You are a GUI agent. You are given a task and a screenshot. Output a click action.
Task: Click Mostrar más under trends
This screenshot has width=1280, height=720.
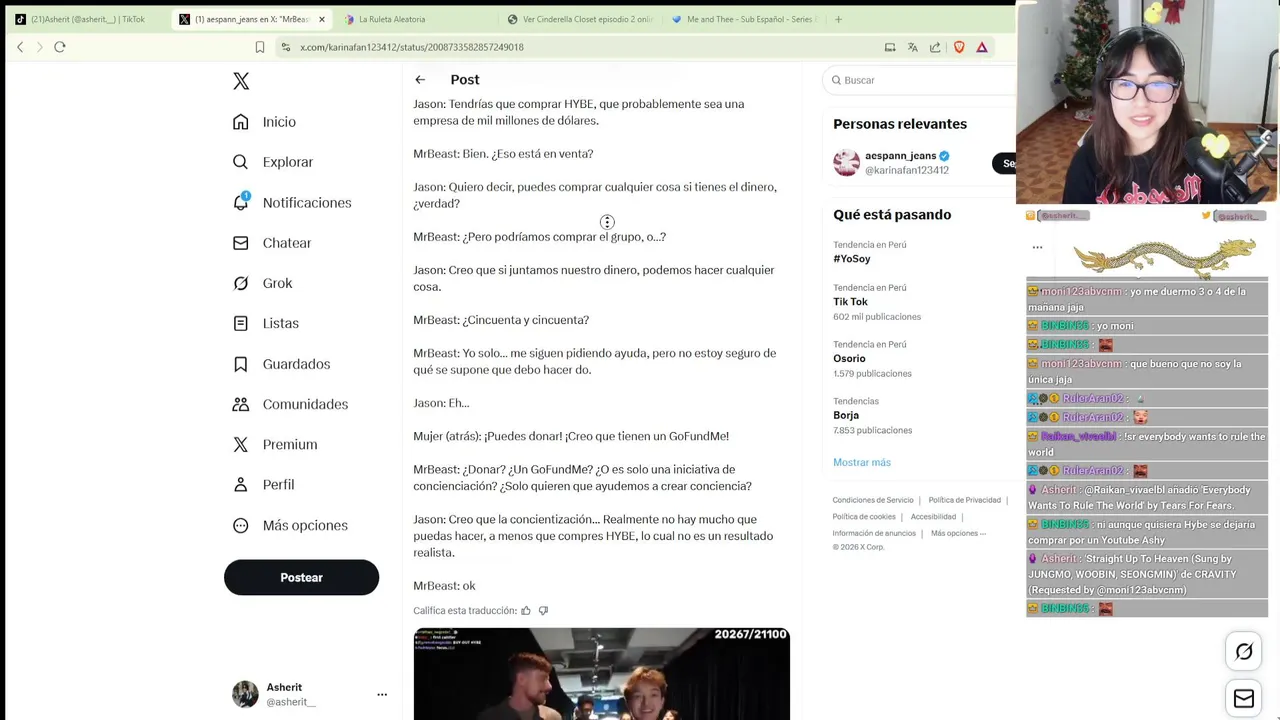[x=862, y=462]
